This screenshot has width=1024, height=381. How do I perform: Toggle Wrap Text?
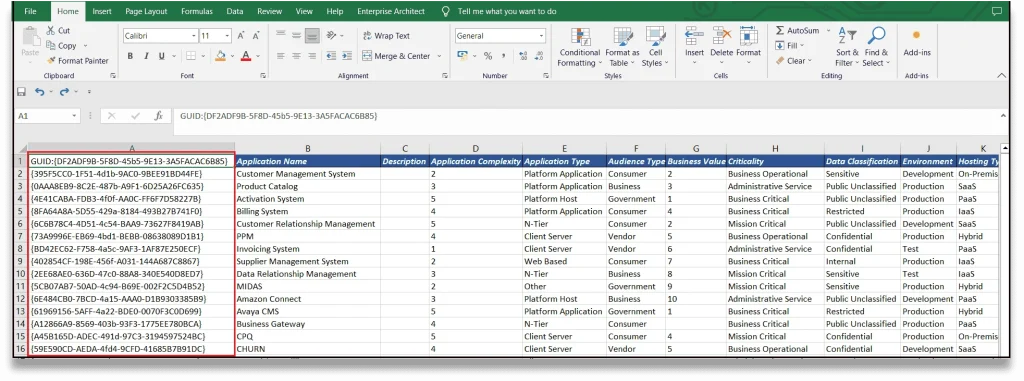pyautogui.click(x=386, y=36)
